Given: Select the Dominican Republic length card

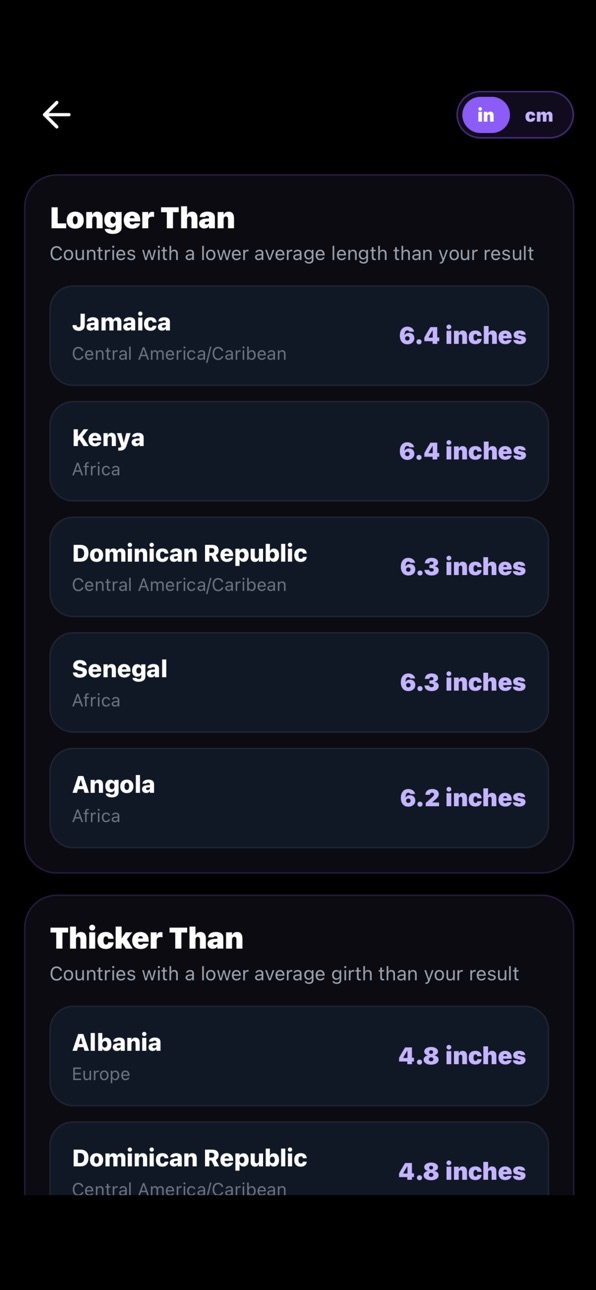Looking at the screenshot, I should point(299,567).
